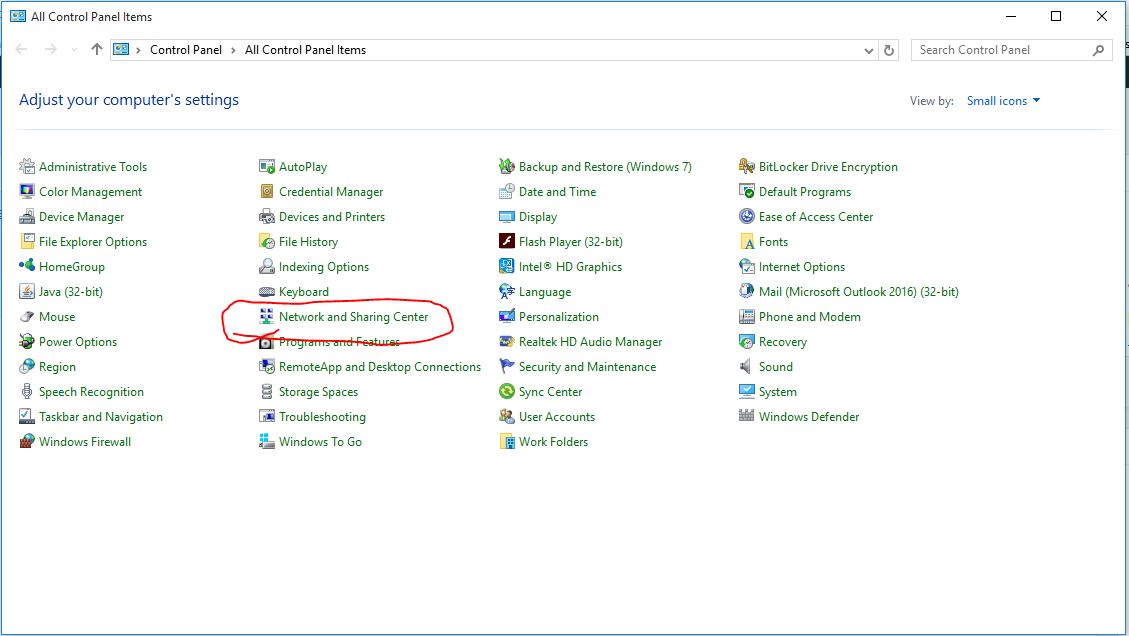Open the Language link

click(545, 292)
